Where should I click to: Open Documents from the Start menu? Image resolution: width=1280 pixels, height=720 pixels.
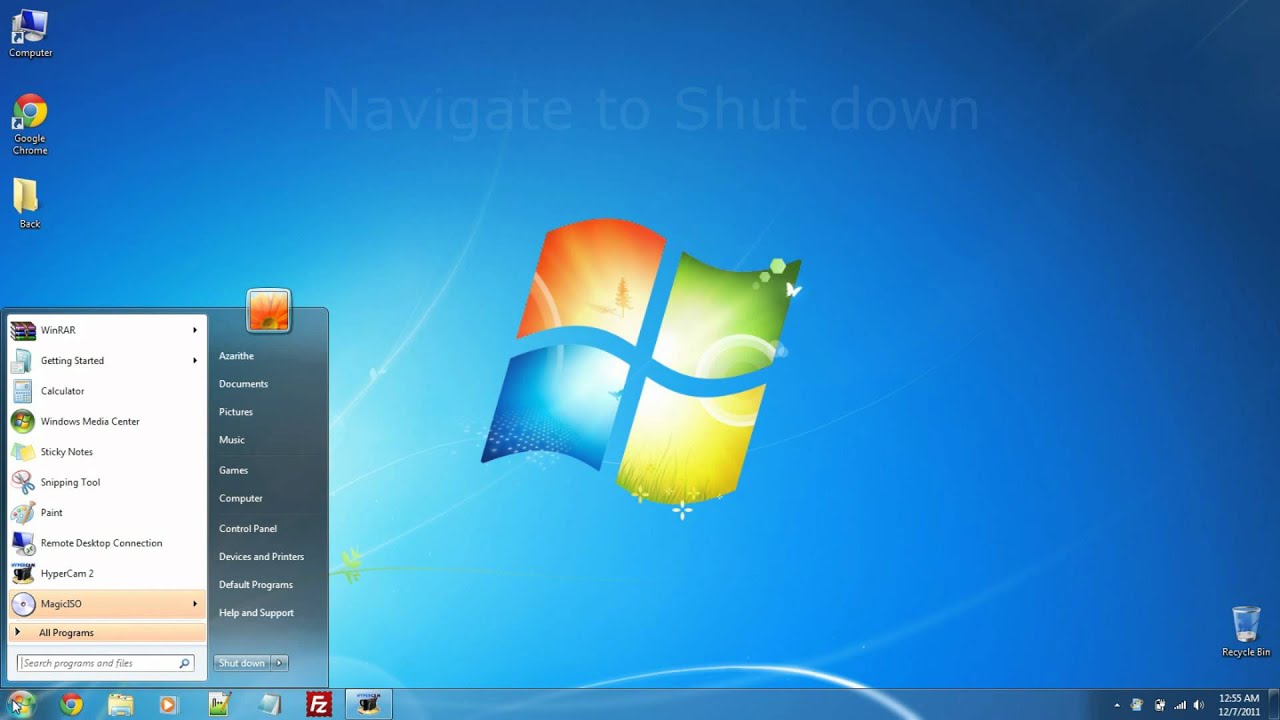click(244, 384)
